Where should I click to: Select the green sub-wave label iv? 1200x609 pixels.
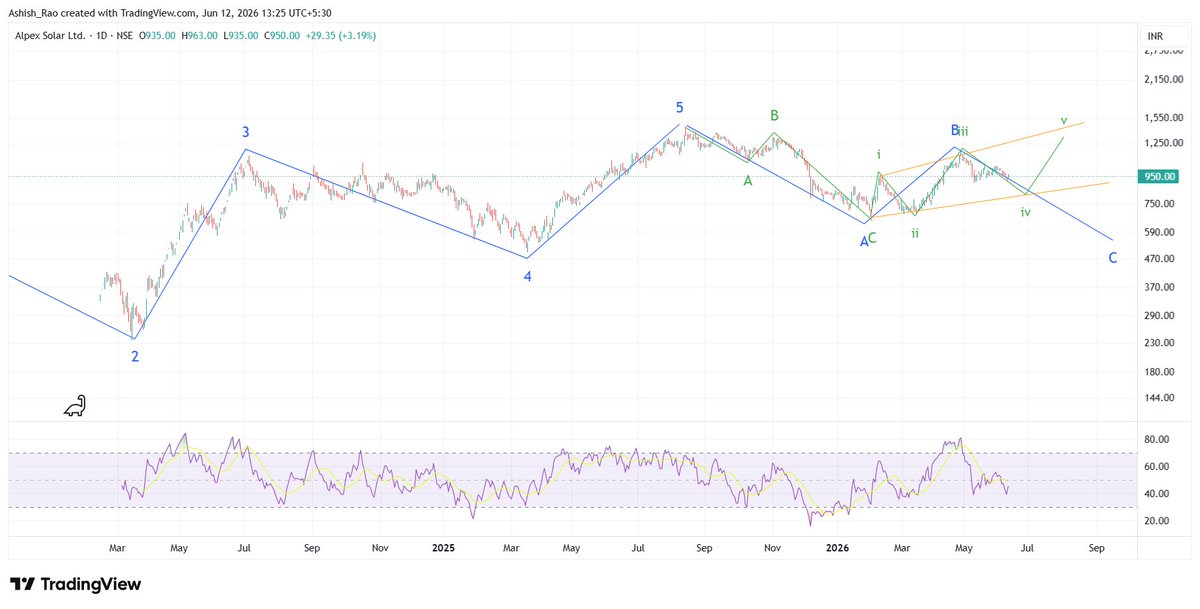[x=1026, y=212]
